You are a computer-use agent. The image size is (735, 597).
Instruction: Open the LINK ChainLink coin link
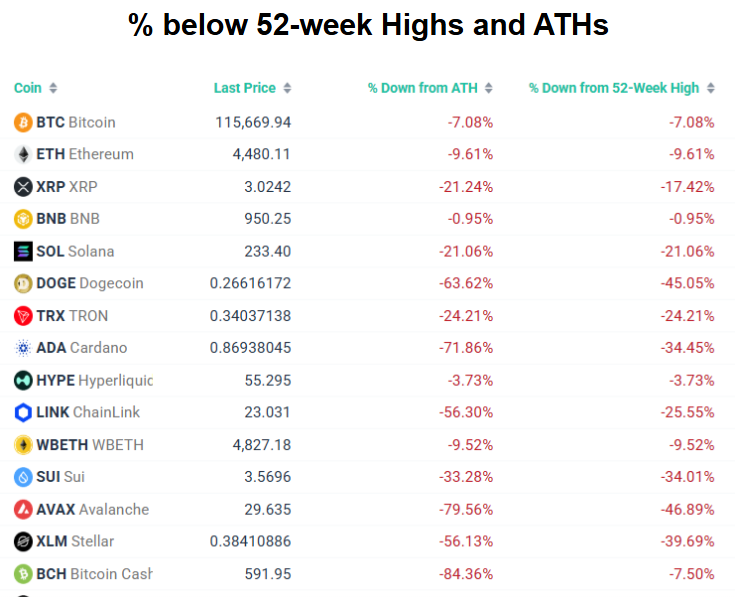(88, 412)
